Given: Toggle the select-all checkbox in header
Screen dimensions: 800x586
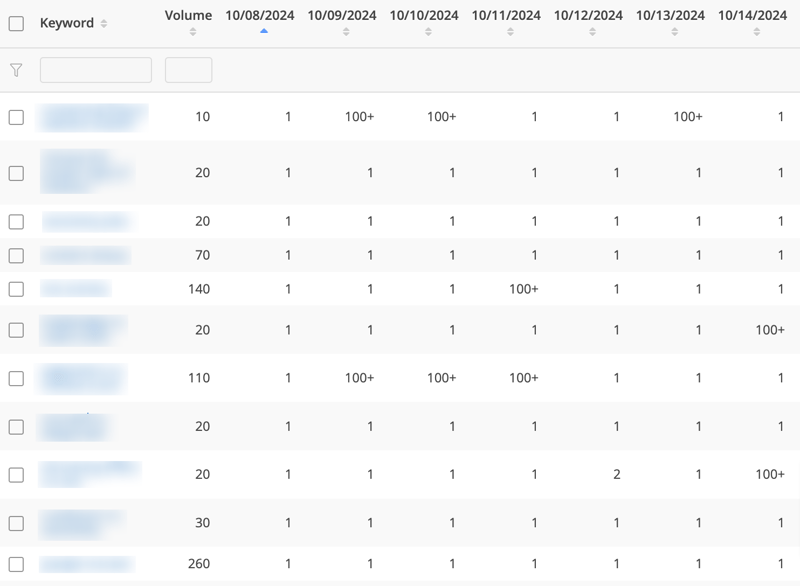Looking at the screenshot, I should [16, 24].
